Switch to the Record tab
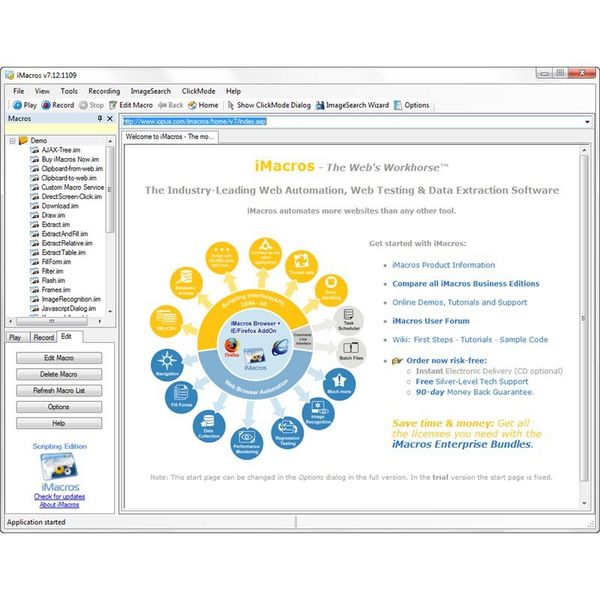This screenshot has width=600, height=600. pyautogui.click(x=43, y=337)
